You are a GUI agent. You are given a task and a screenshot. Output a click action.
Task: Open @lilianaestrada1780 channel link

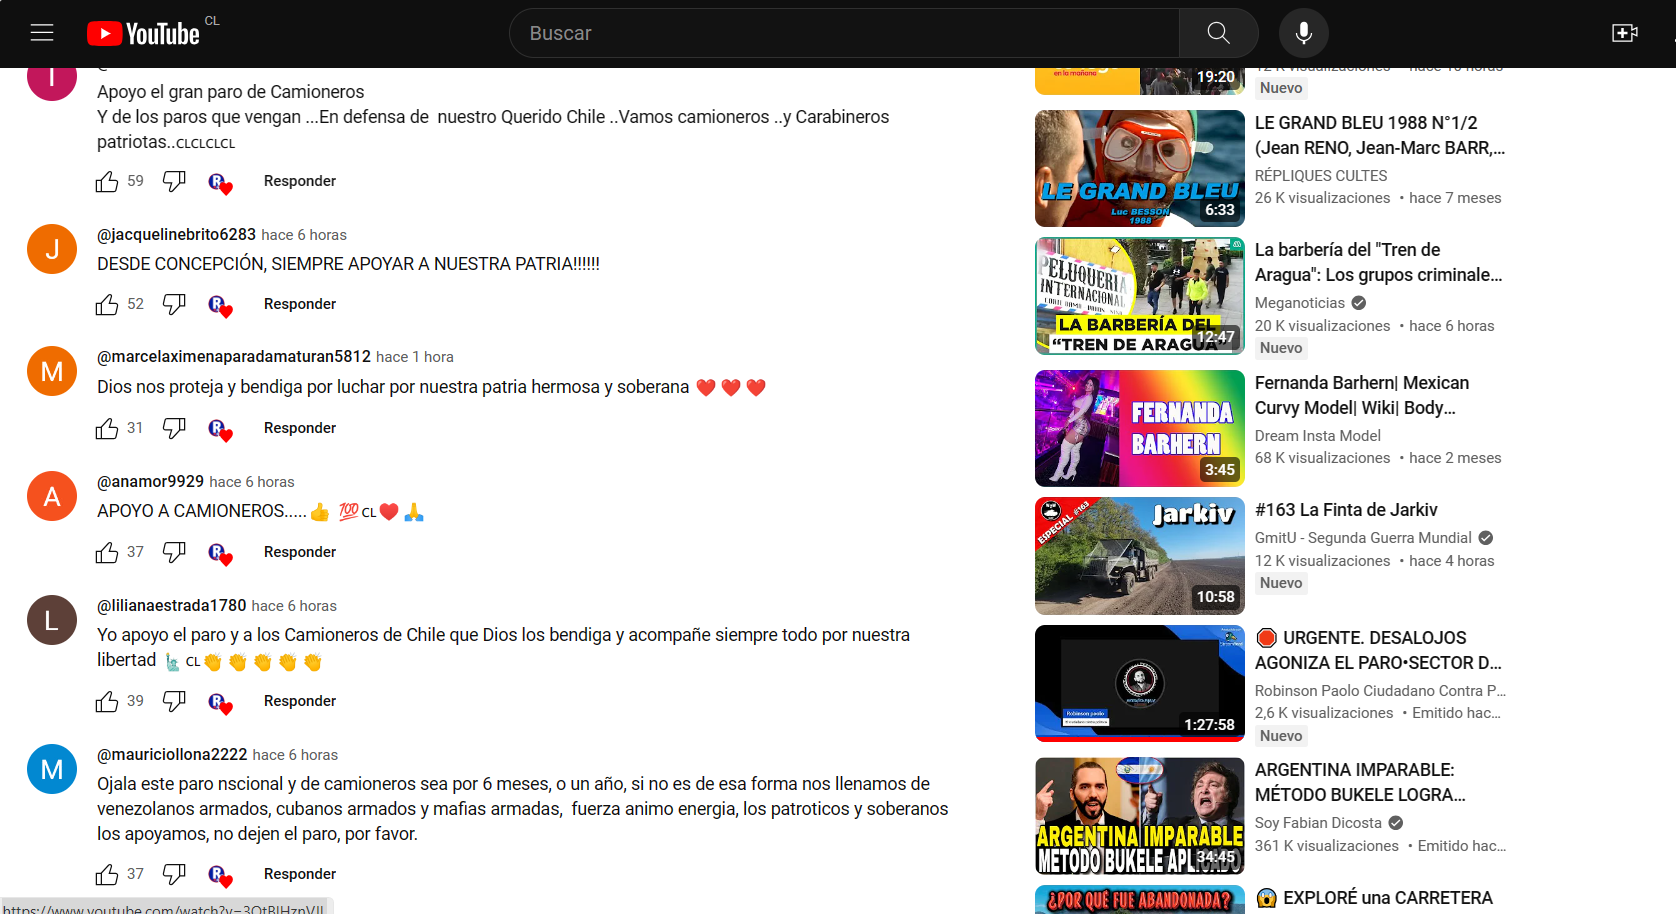pyautogui.click(x=171, y=605)
